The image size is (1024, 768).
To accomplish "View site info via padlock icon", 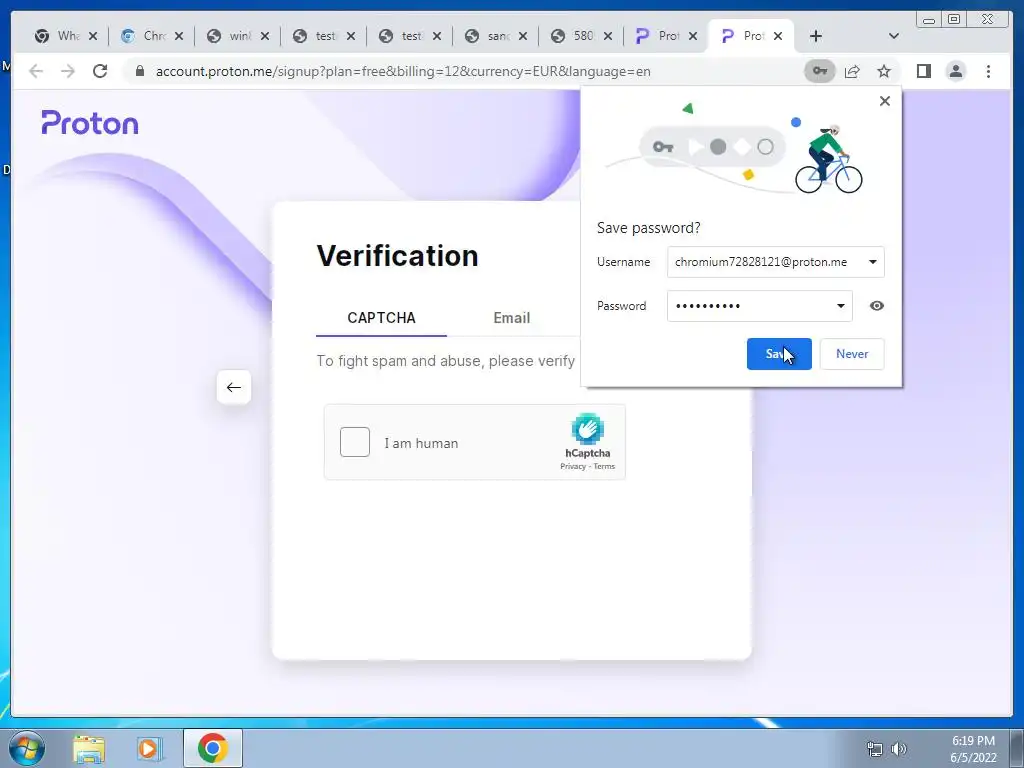I will pyautogui.click(x=139, y=71).
